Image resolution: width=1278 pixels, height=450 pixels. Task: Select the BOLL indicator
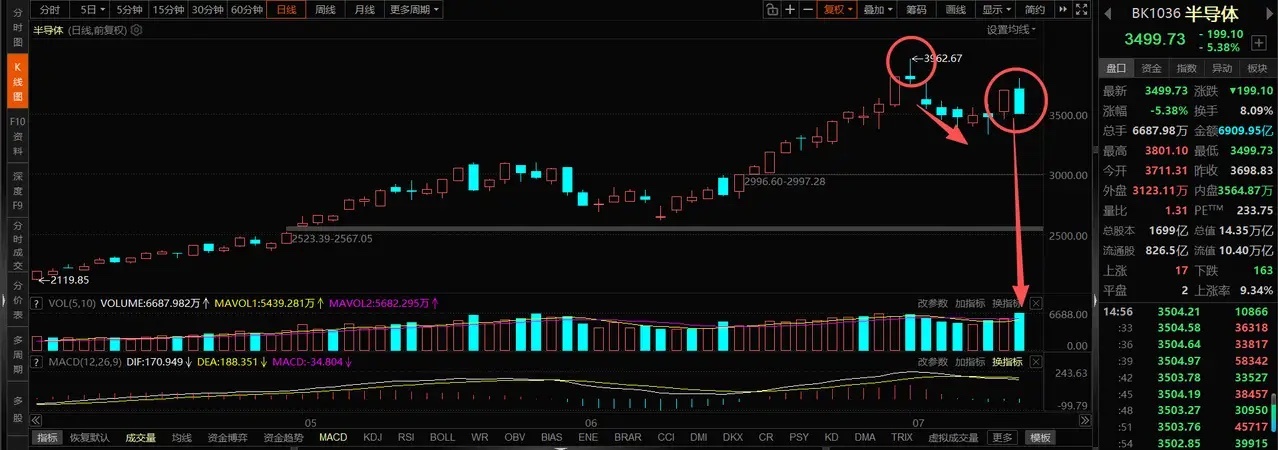coord(442,438)
